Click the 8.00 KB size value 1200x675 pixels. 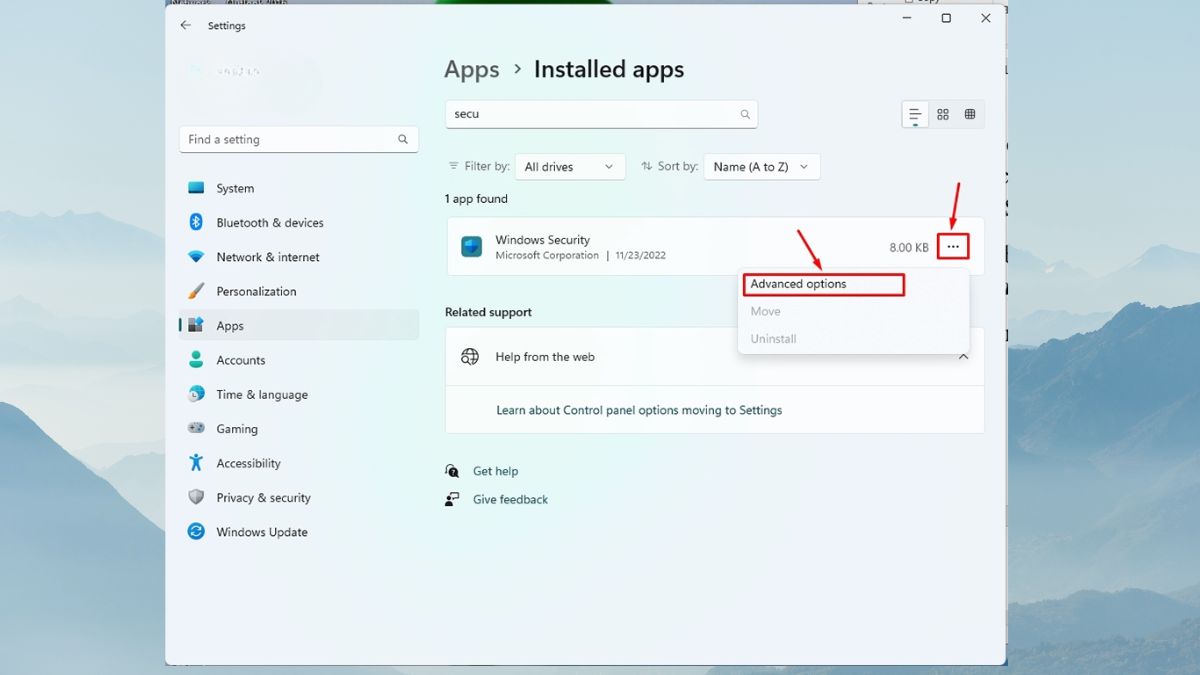point(909,247)
